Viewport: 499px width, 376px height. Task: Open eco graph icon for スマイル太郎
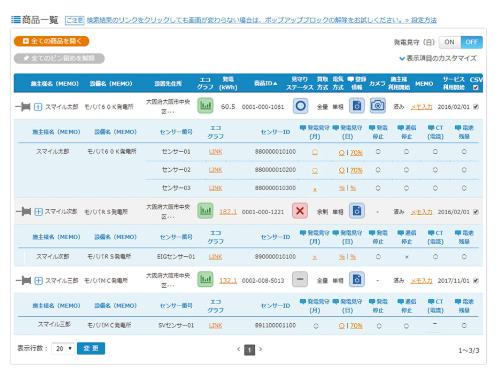point(205,106)
